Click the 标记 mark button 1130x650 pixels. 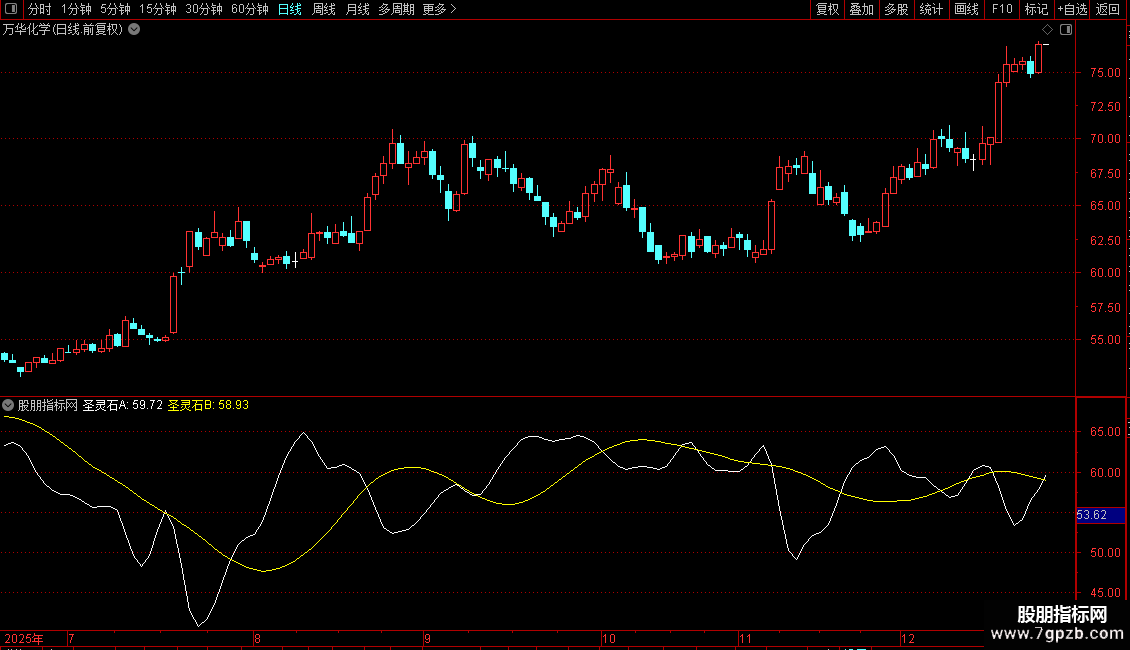(x=1036, y=9)
